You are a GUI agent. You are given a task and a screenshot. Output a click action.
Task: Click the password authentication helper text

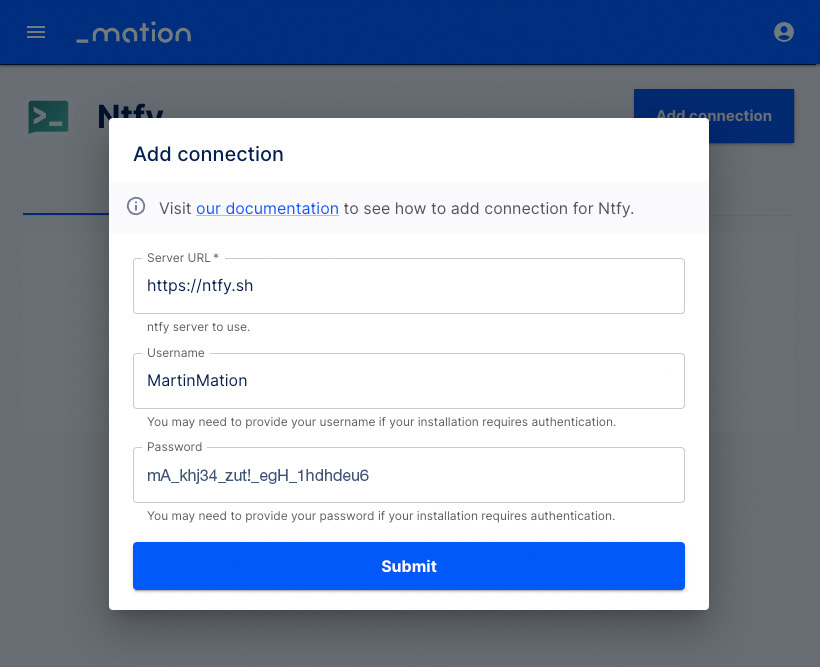[381, 516]
